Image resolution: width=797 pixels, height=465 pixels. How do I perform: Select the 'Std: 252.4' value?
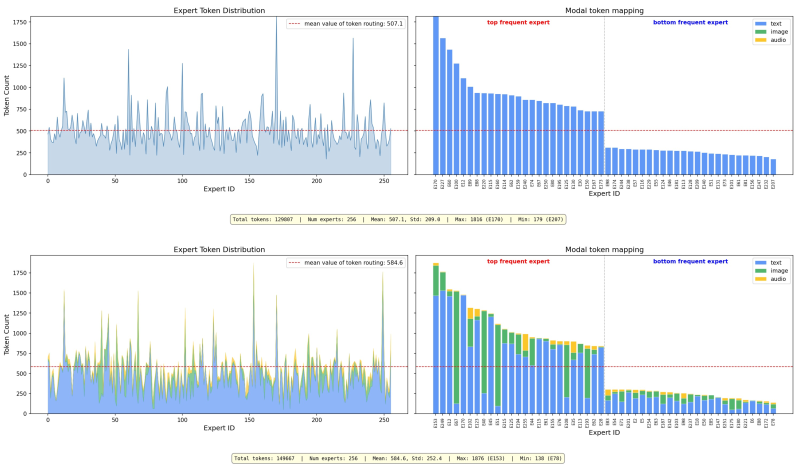tap(426, 458)
